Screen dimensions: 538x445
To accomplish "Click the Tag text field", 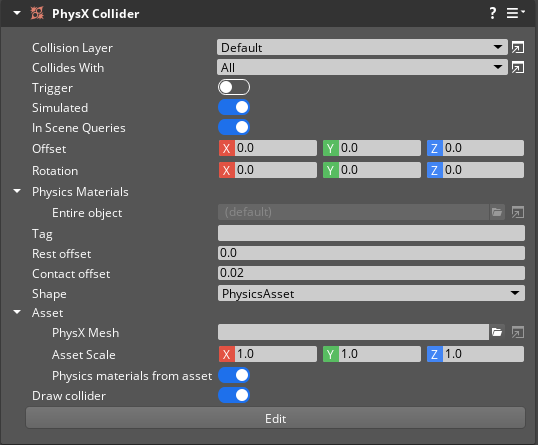I will tap(371, 233).
